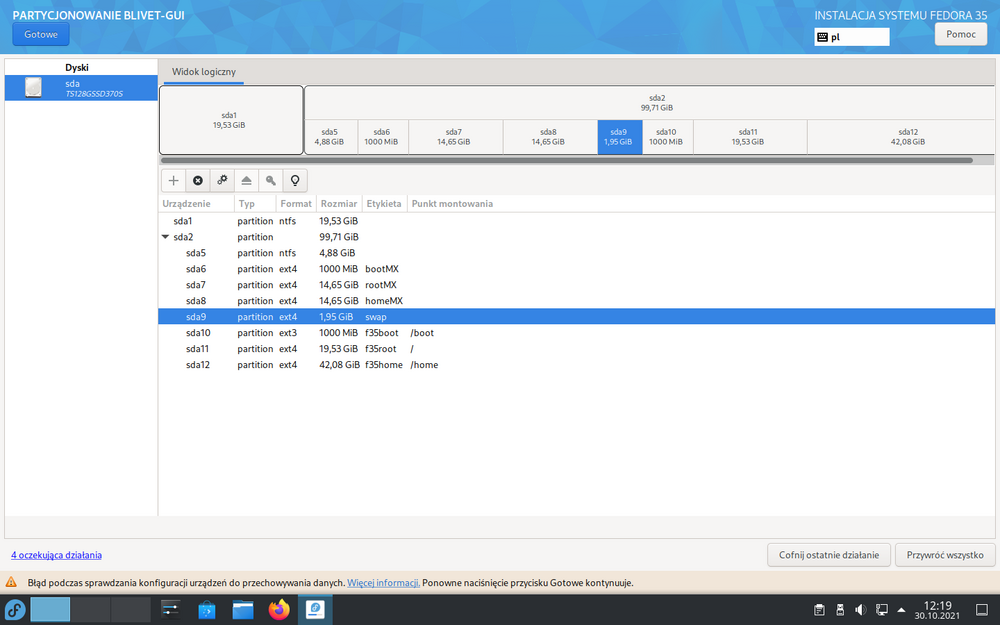
Task: Open Firefox from the taskbar
Action: tap(279, 610)
